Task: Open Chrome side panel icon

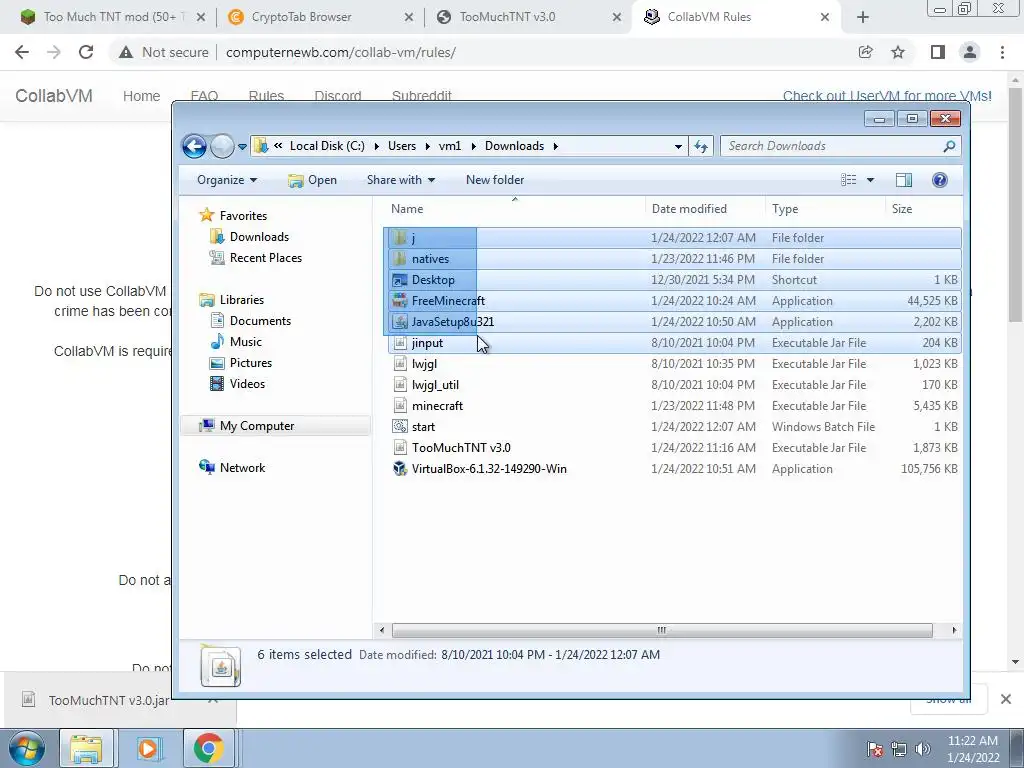Action: [937, 52]
